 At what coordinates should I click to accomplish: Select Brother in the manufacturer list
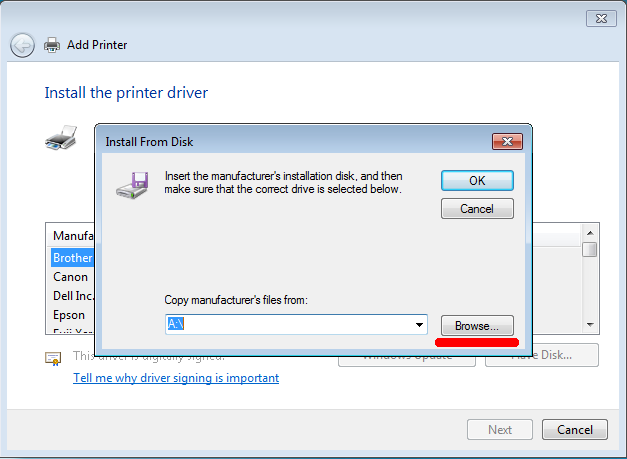(x=72, y=258)
